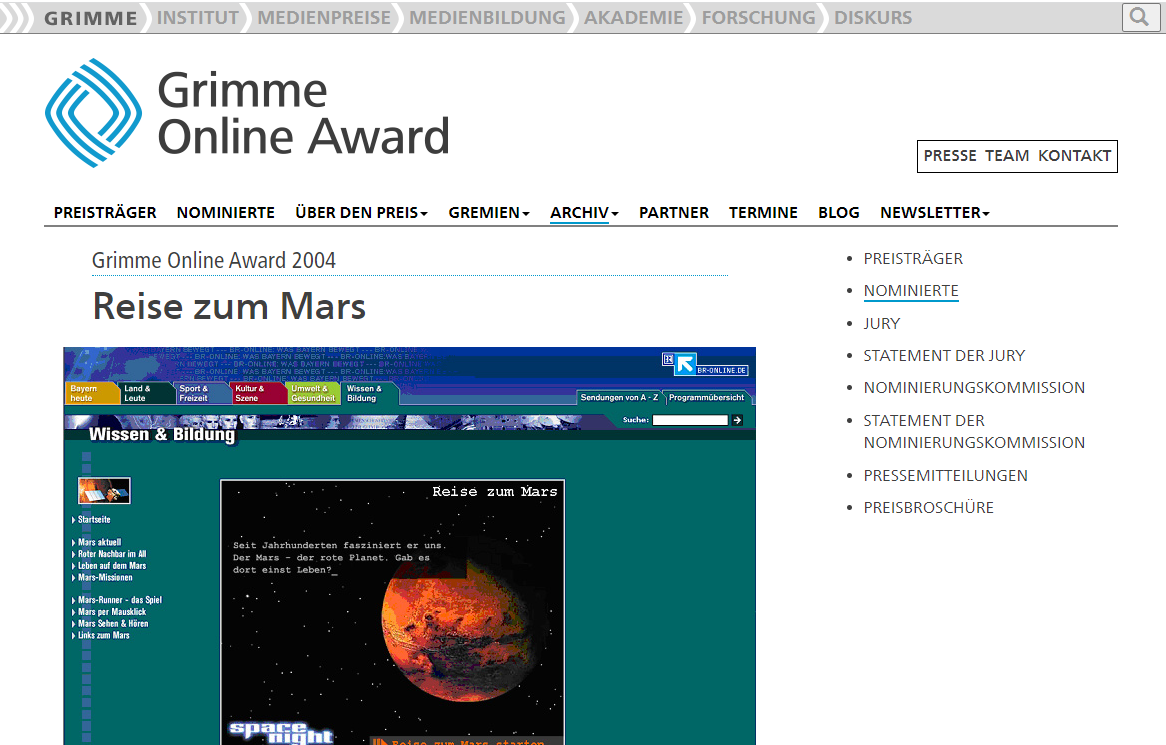Screen dimensions: 1166x745
Task: Click Mars-Runner - das Spiel
Action: 120,600
